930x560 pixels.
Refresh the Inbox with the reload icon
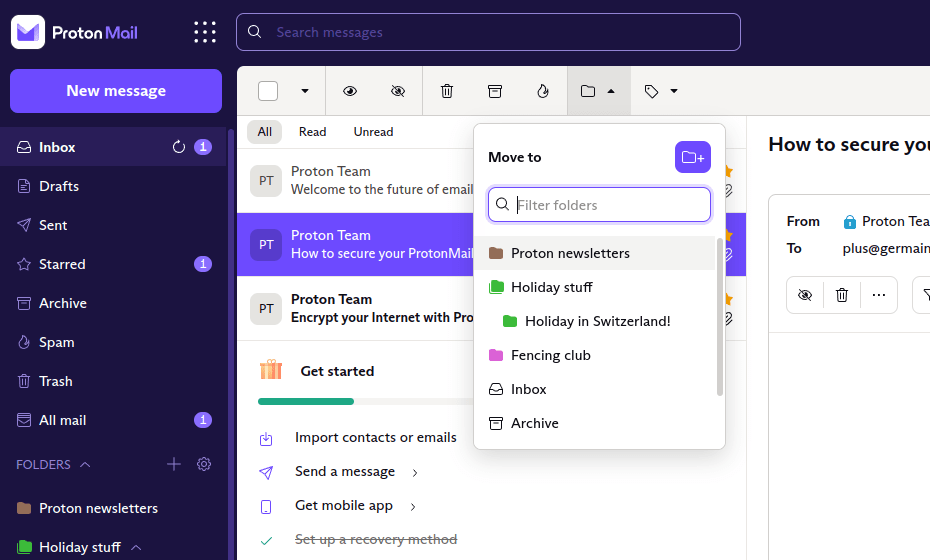pos(179,147)
